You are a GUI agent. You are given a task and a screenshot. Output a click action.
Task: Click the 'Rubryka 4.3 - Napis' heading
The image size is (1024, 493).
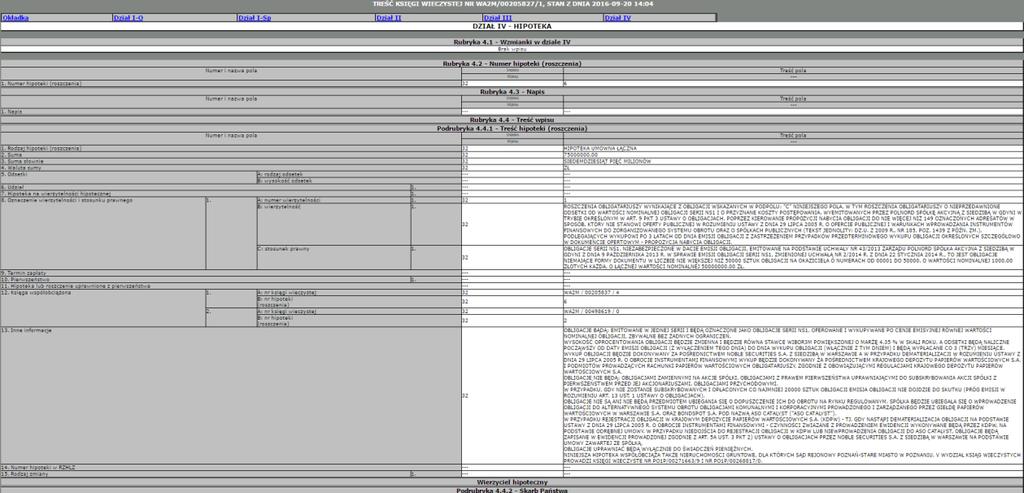coord(511,91)
